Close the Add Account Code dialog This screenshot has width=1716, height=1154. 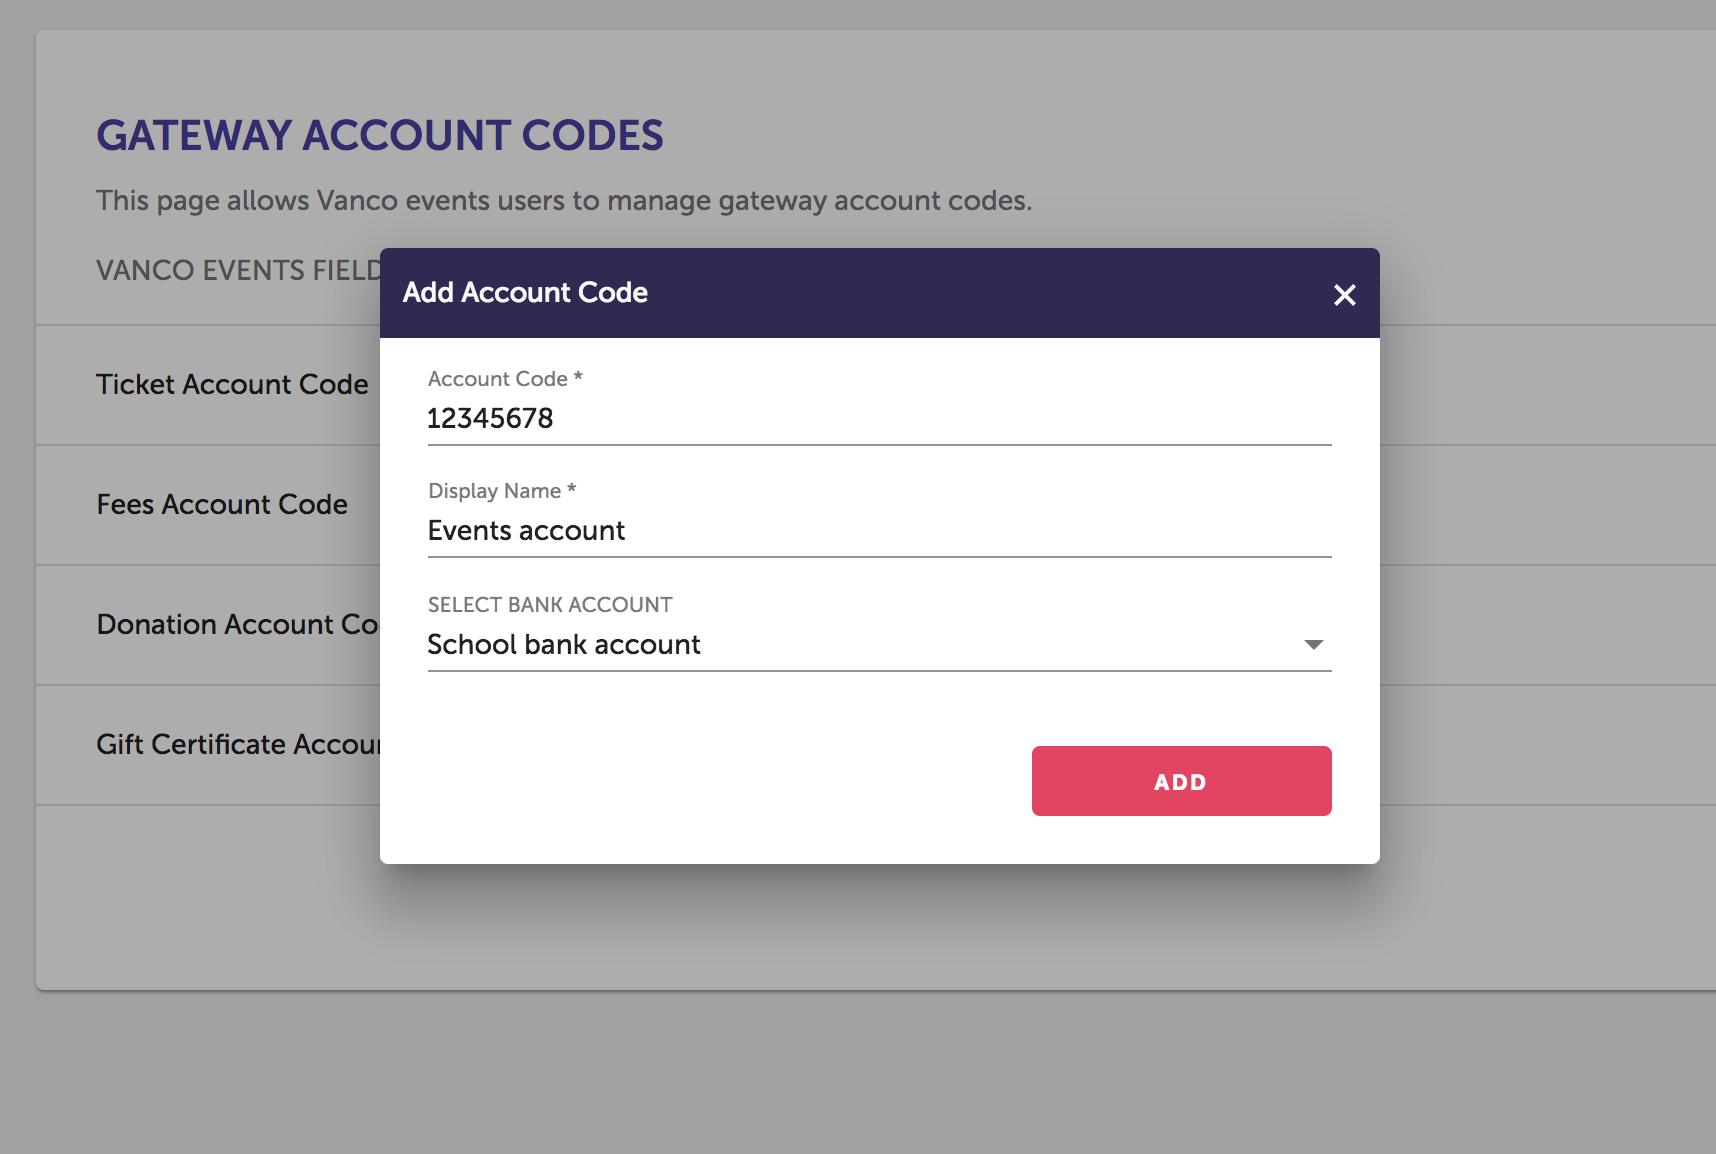(1345, 295)
